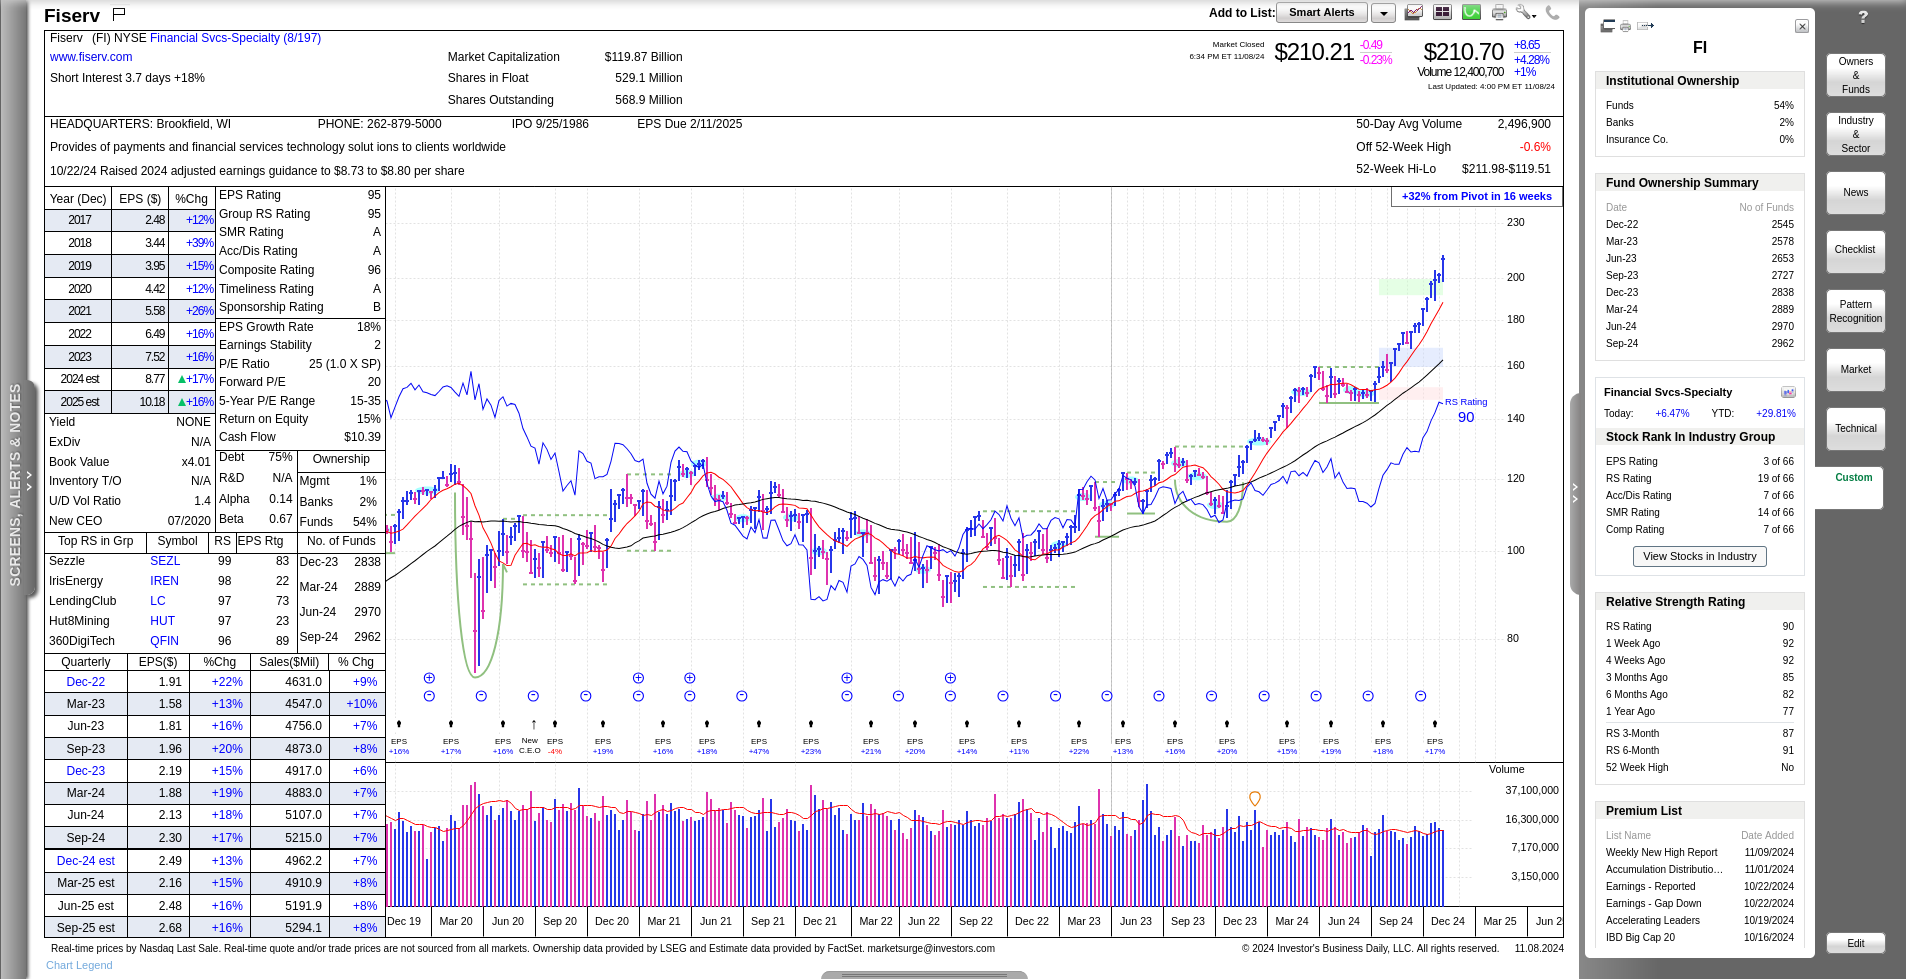Screen dimensions: 1906x979
Task: Close the FI side panel
Action: coord(1802,26)
